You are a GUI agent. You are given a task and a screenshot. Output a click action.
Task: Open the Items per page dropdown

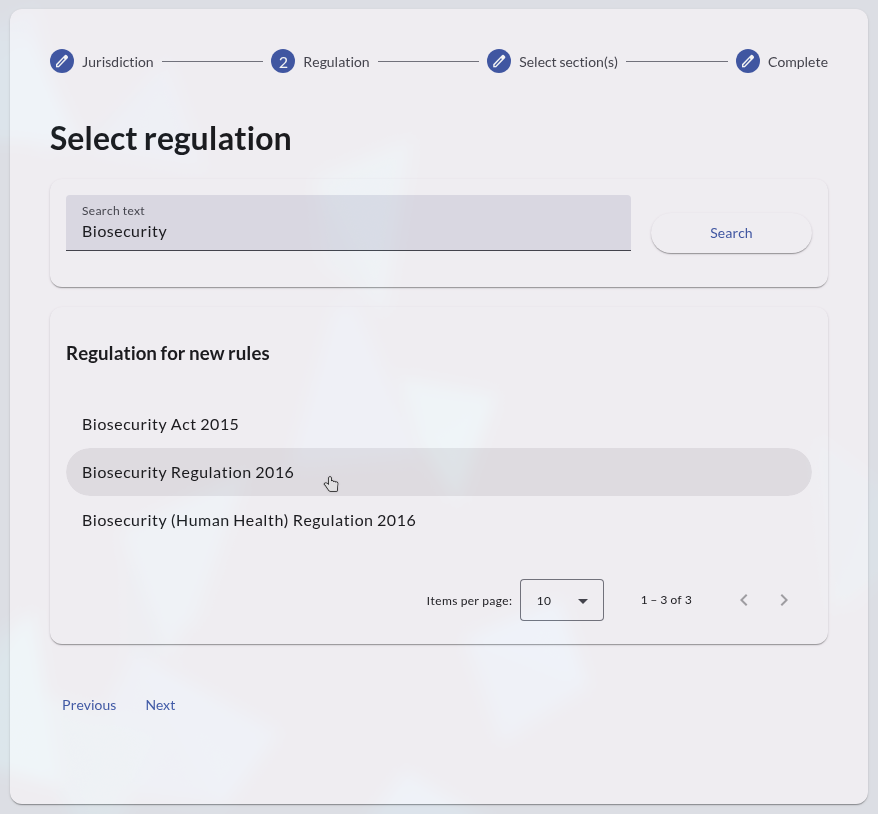click(x=561, y=600)
